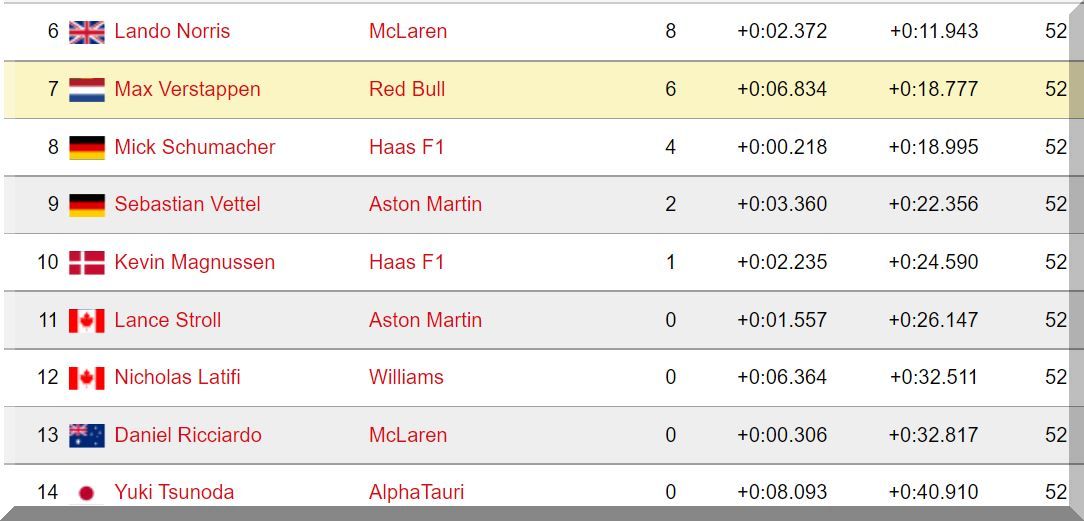
Task: Click the Canadian flag next to Nicholas Latifi
Action: [87, 378]
